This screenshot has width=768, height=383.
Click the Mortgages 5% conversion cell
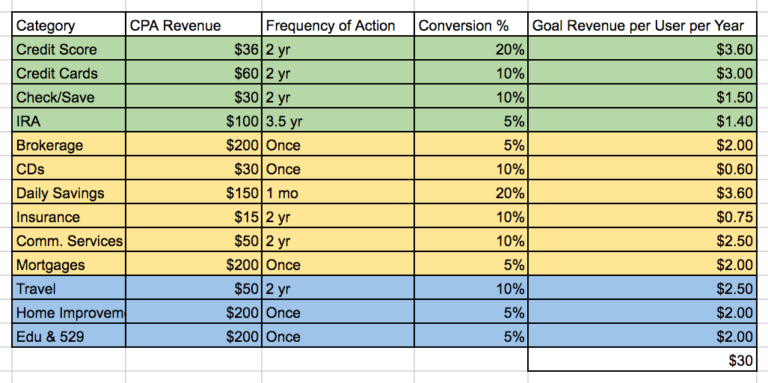pos(471,265)
